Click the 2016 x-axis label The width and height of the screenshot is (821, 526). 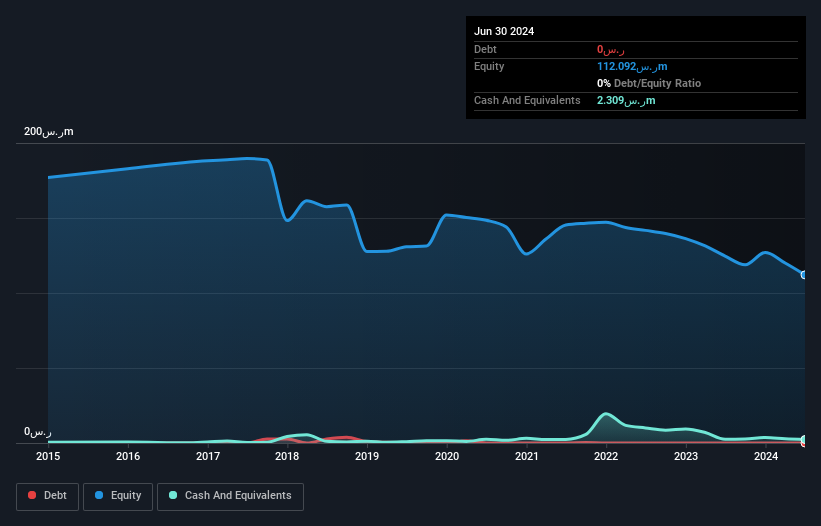click(x=128, y=456)
